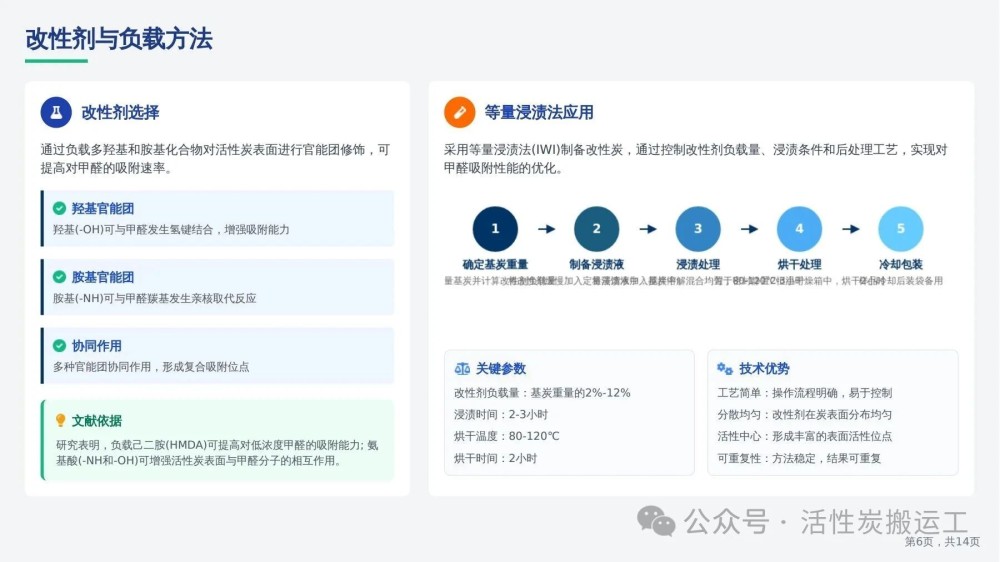Viewport: 1000px width, 562px height.
Task: Select the step 1 circle 确定基炭重量
Action: point(495,229)
